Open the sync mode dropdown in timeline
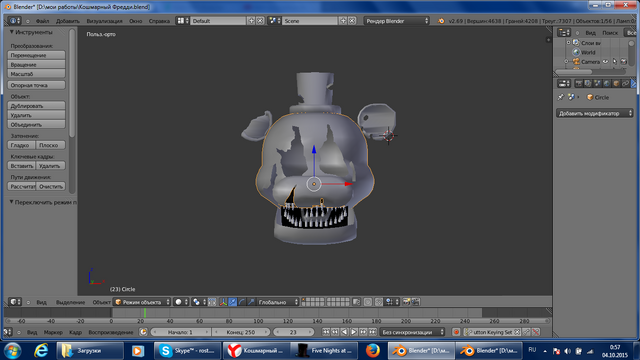This screenshot has width=640, height=360. point(412,332)
